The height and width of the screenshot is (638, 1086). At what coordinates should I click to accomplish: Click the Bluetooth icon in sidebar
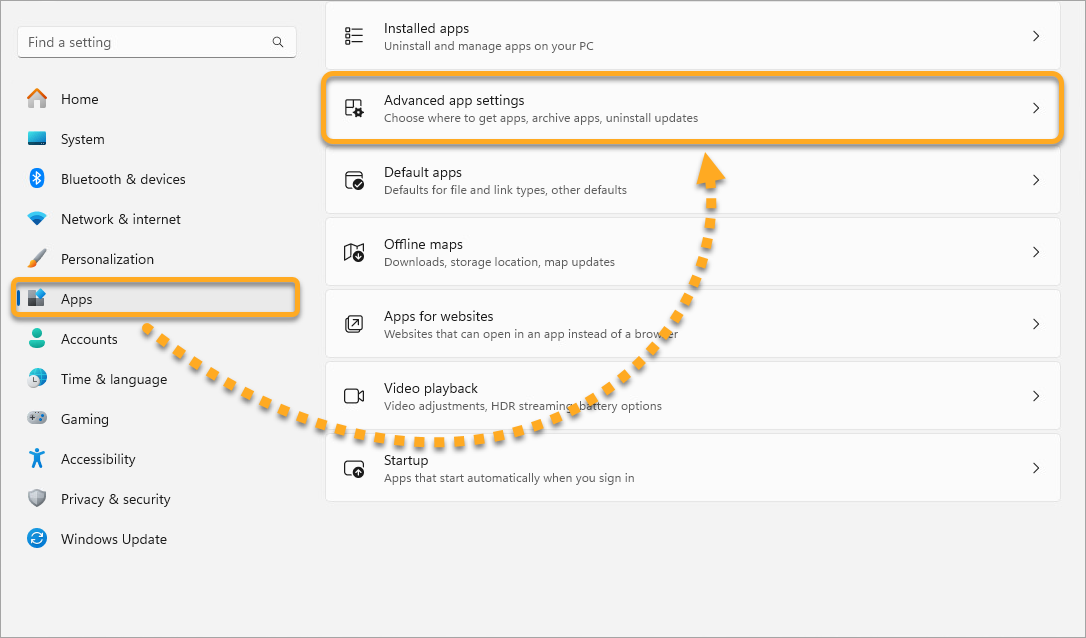coord(37,179)
